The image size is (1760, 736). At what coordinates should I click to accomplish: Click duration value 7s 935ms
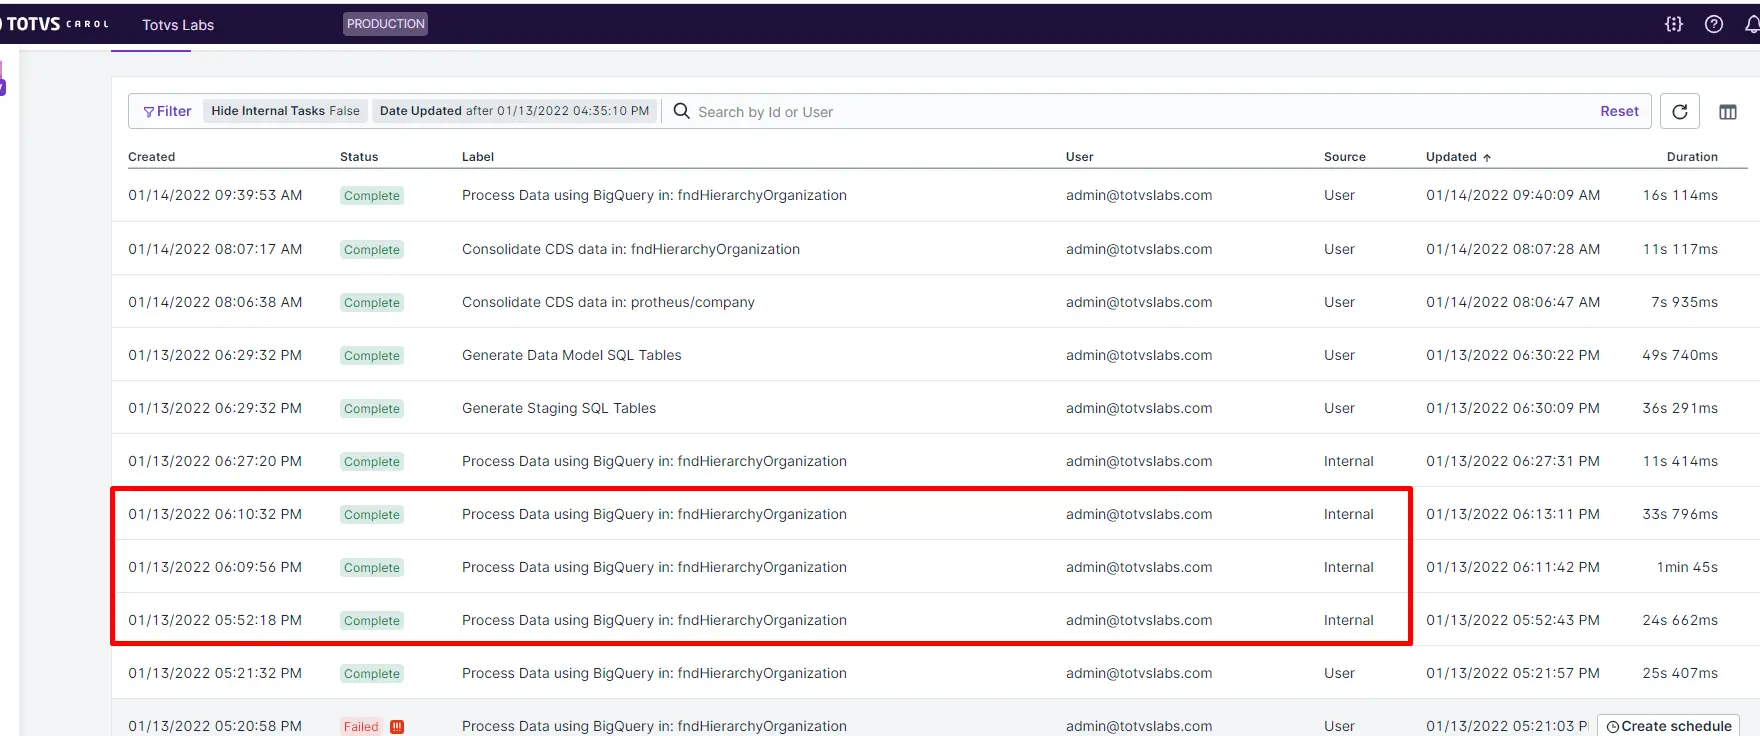1684,302
